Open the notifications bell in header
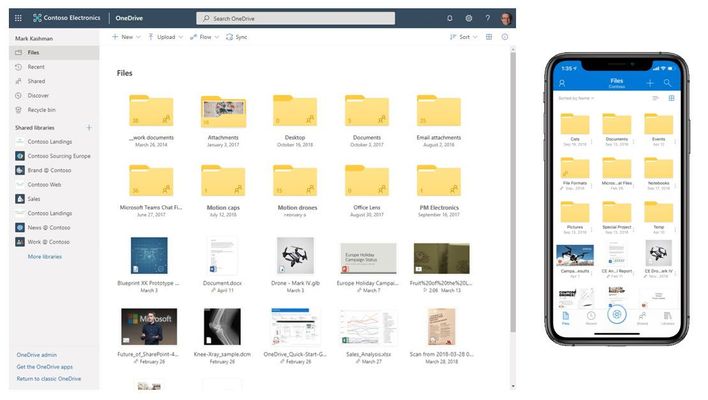Viewport: 708px width, 400px height. 450,18
